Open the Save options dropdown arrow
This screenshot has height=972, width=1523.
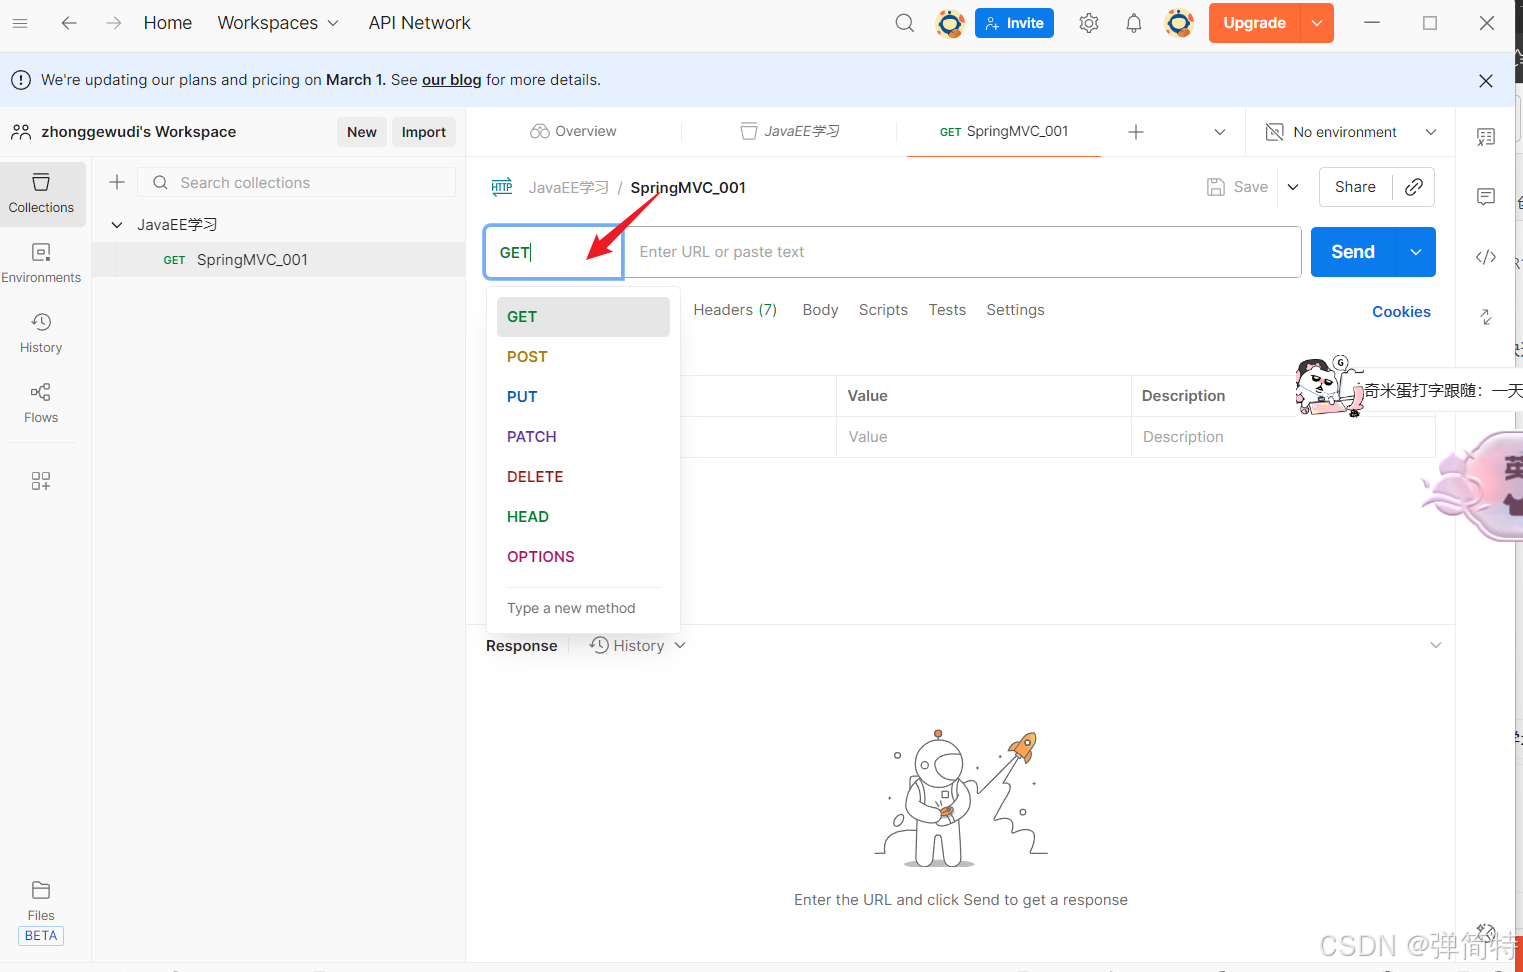point(1293,187)
